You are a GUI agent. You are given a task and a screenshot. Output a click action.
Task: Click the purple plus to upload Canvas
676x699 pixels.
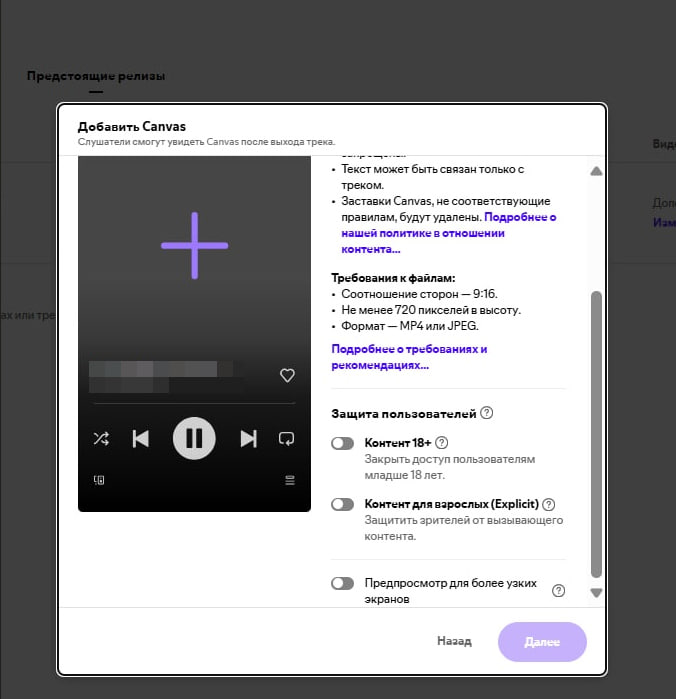[194, 246]
